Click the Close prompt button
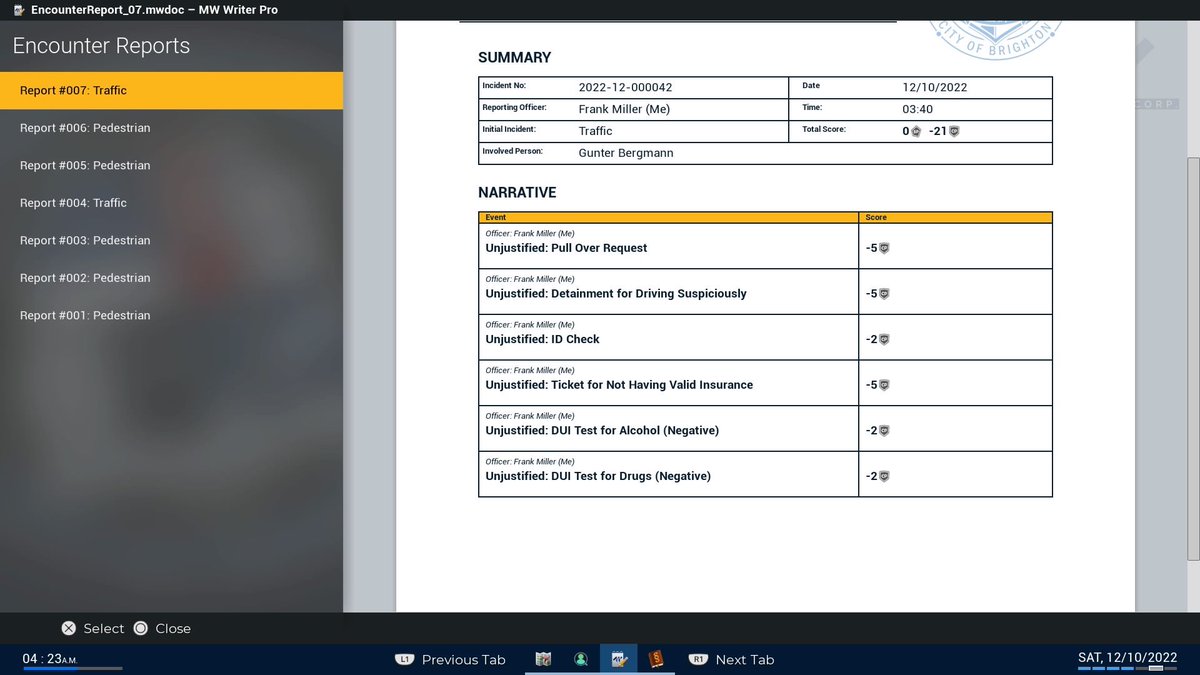Screen dimensions: 1200x675 [x=162, y=628]
